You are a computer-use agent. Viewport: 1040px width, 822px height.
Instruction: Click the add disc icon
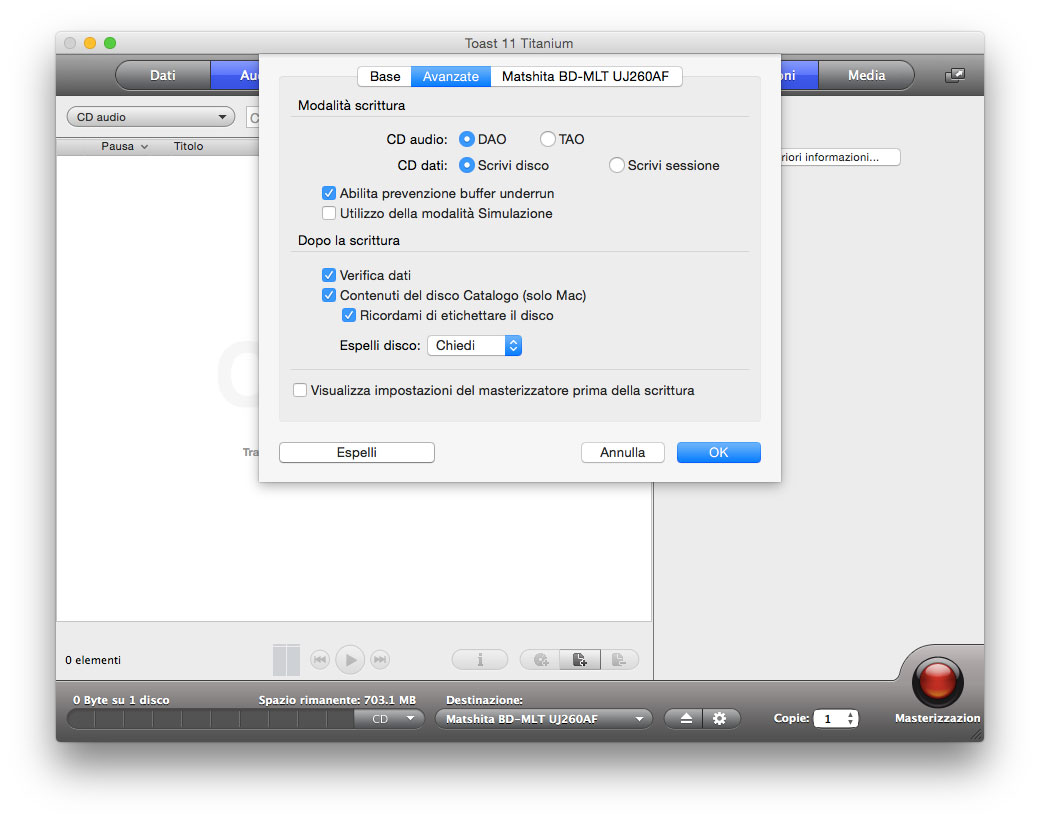pyautogui.click(x=541, y=659)
